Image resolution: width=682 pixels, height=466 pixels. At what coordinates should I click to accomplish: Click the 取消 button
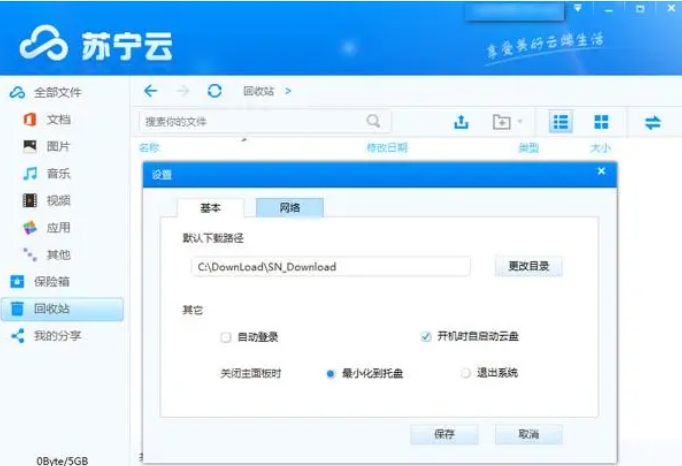pyautogui.click(x=529, y=434)
